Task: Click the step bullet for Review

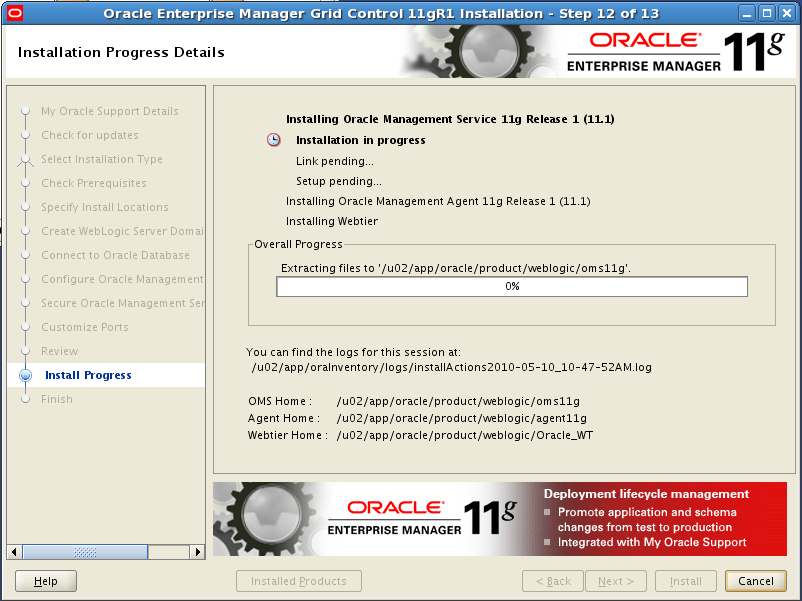Action: [26, 351]
